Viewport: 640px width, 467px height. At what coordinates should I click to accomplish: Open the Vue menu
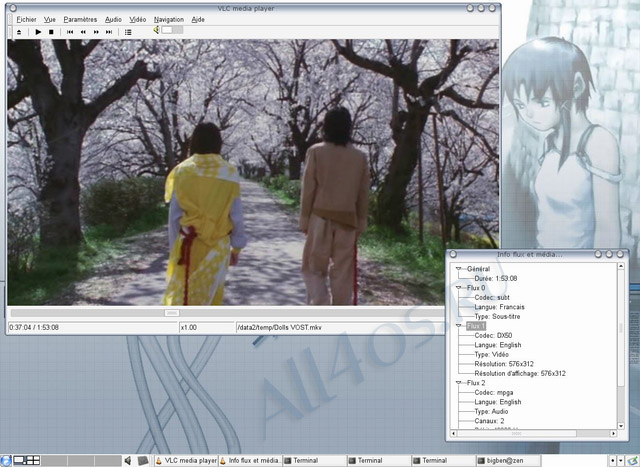click(x=50, y=19)
